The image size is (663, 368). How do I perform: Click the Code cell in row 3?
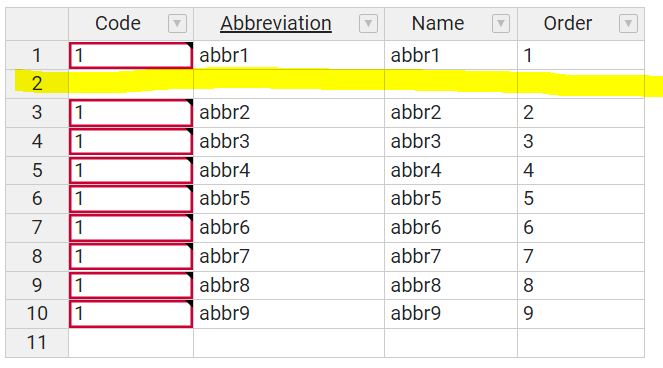coord(131,113)
